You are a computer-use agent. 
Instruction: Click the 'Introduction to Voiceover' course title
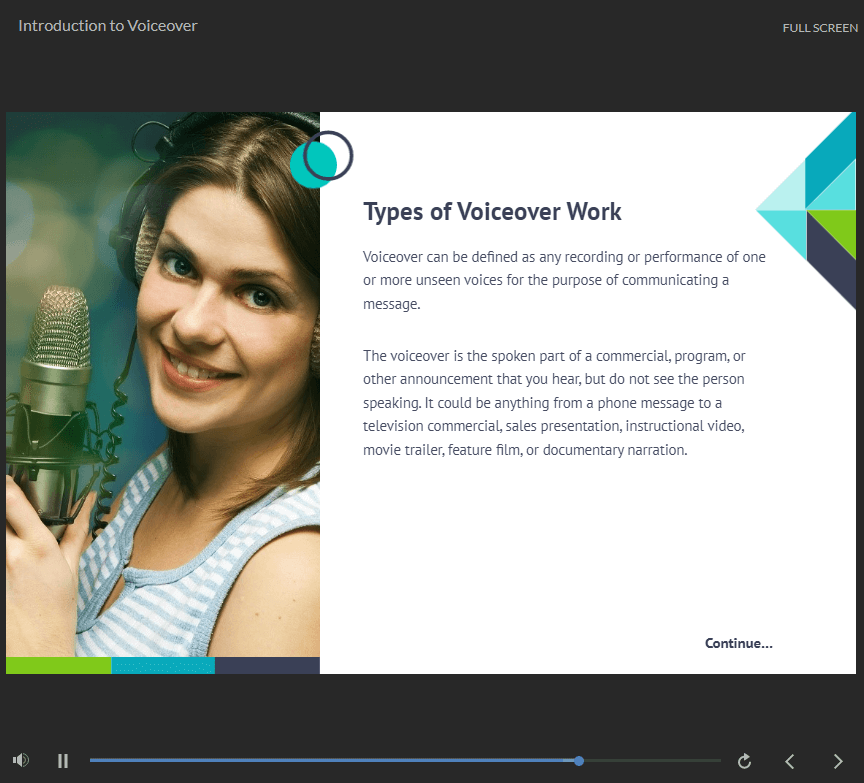[108, 26]
